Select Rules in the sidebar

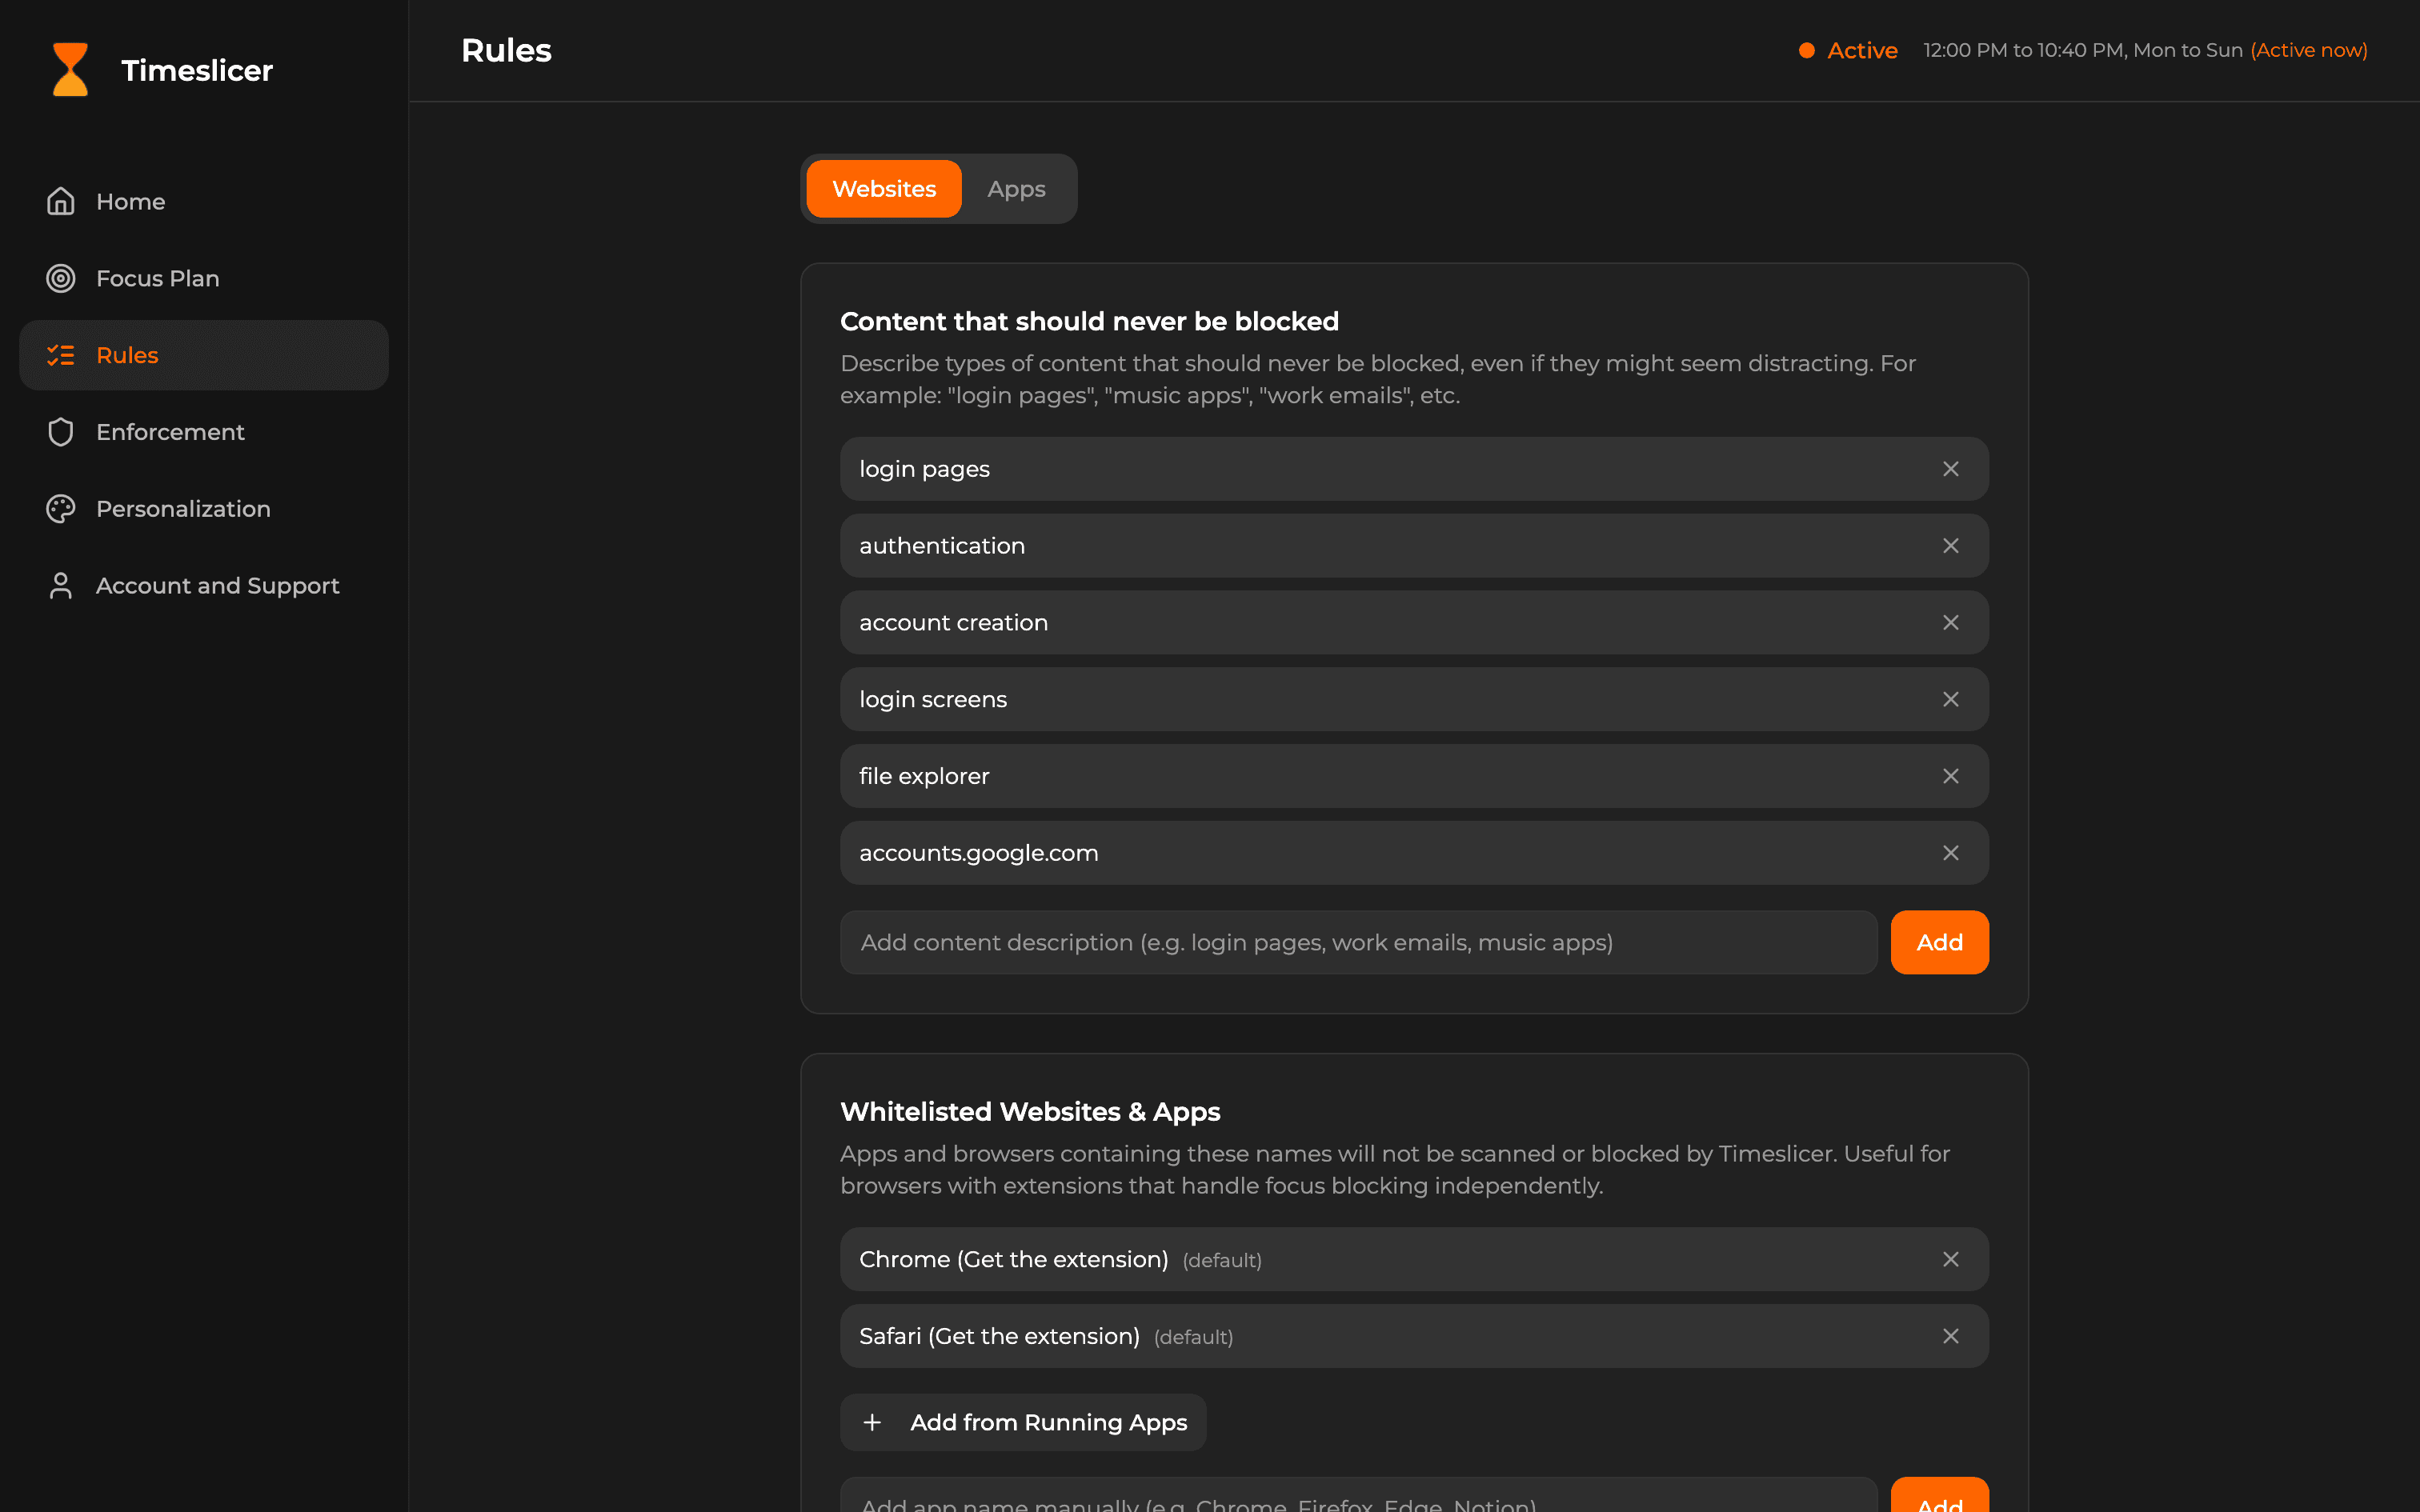pyautogui.click(x=204, y=355)
